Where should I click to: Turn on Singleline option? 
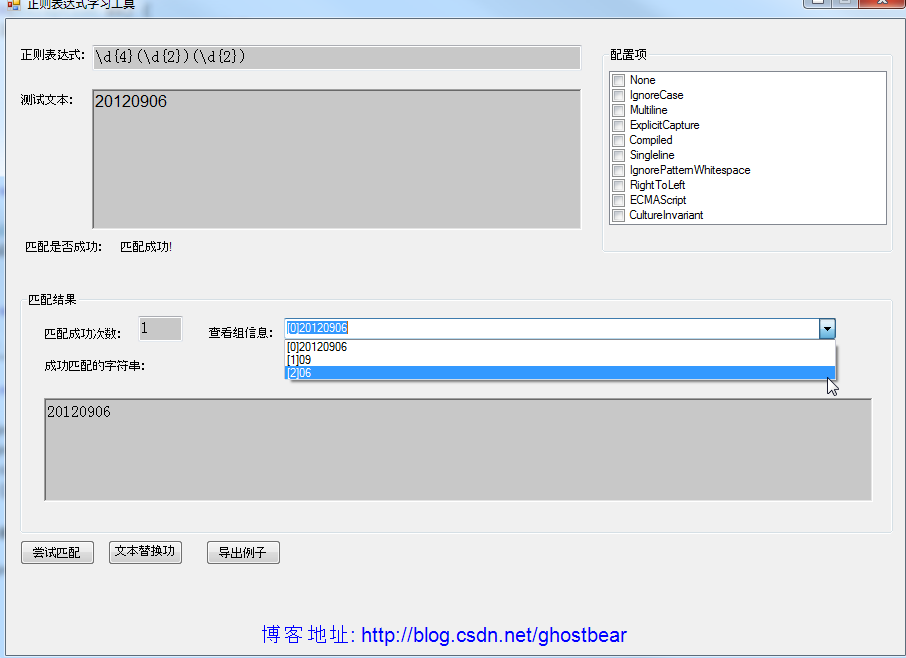(x=618, y=155)
